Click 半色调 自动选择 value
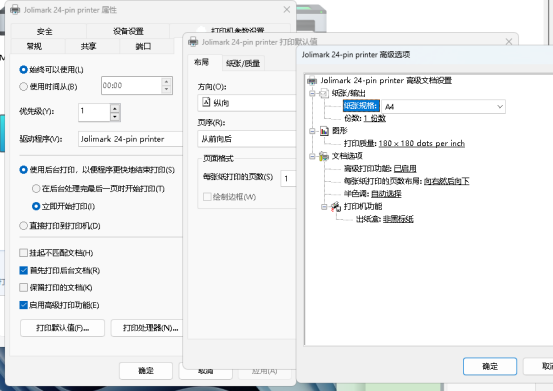Viewport: 553px width, 391px height. [386, 194]
